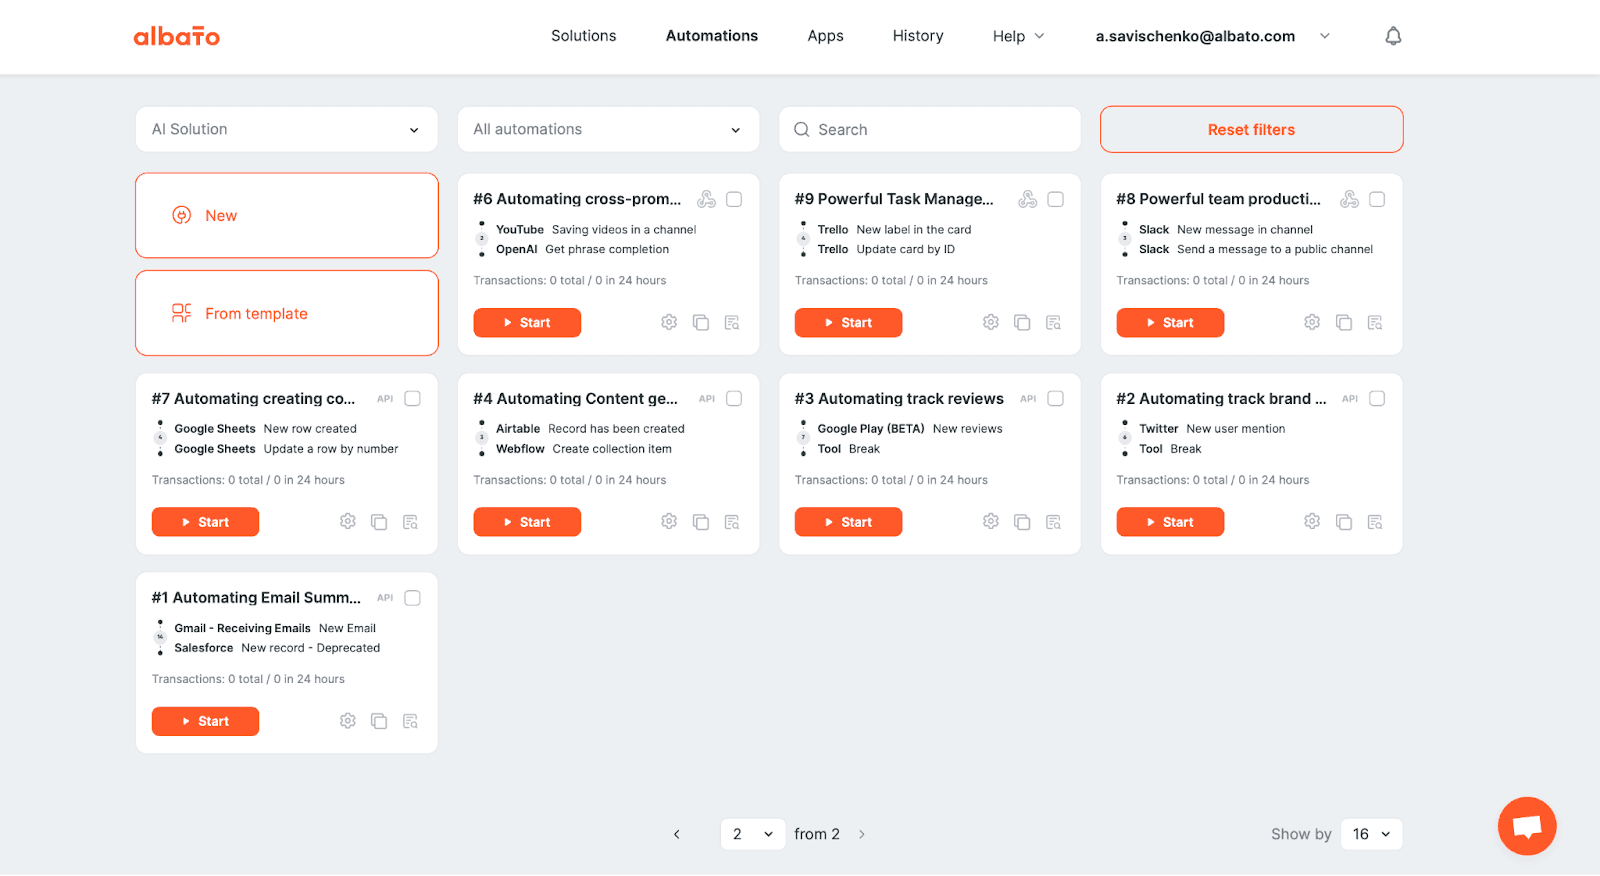This screenshot has height=876, width=1600.
Task: Click the Albato logo
Action: 177,36
